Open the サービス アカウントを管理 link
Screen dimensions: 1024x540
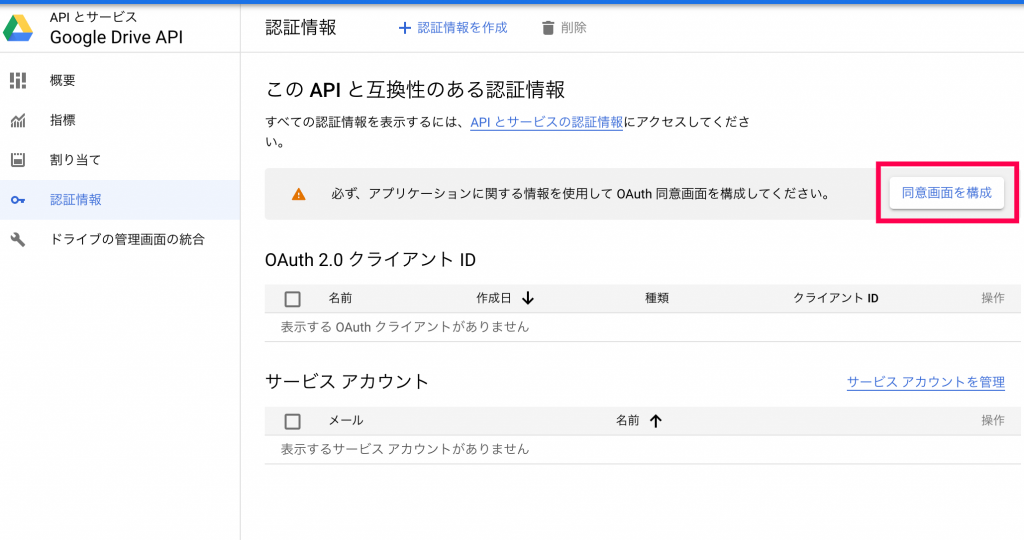click(x=925, y=382)
